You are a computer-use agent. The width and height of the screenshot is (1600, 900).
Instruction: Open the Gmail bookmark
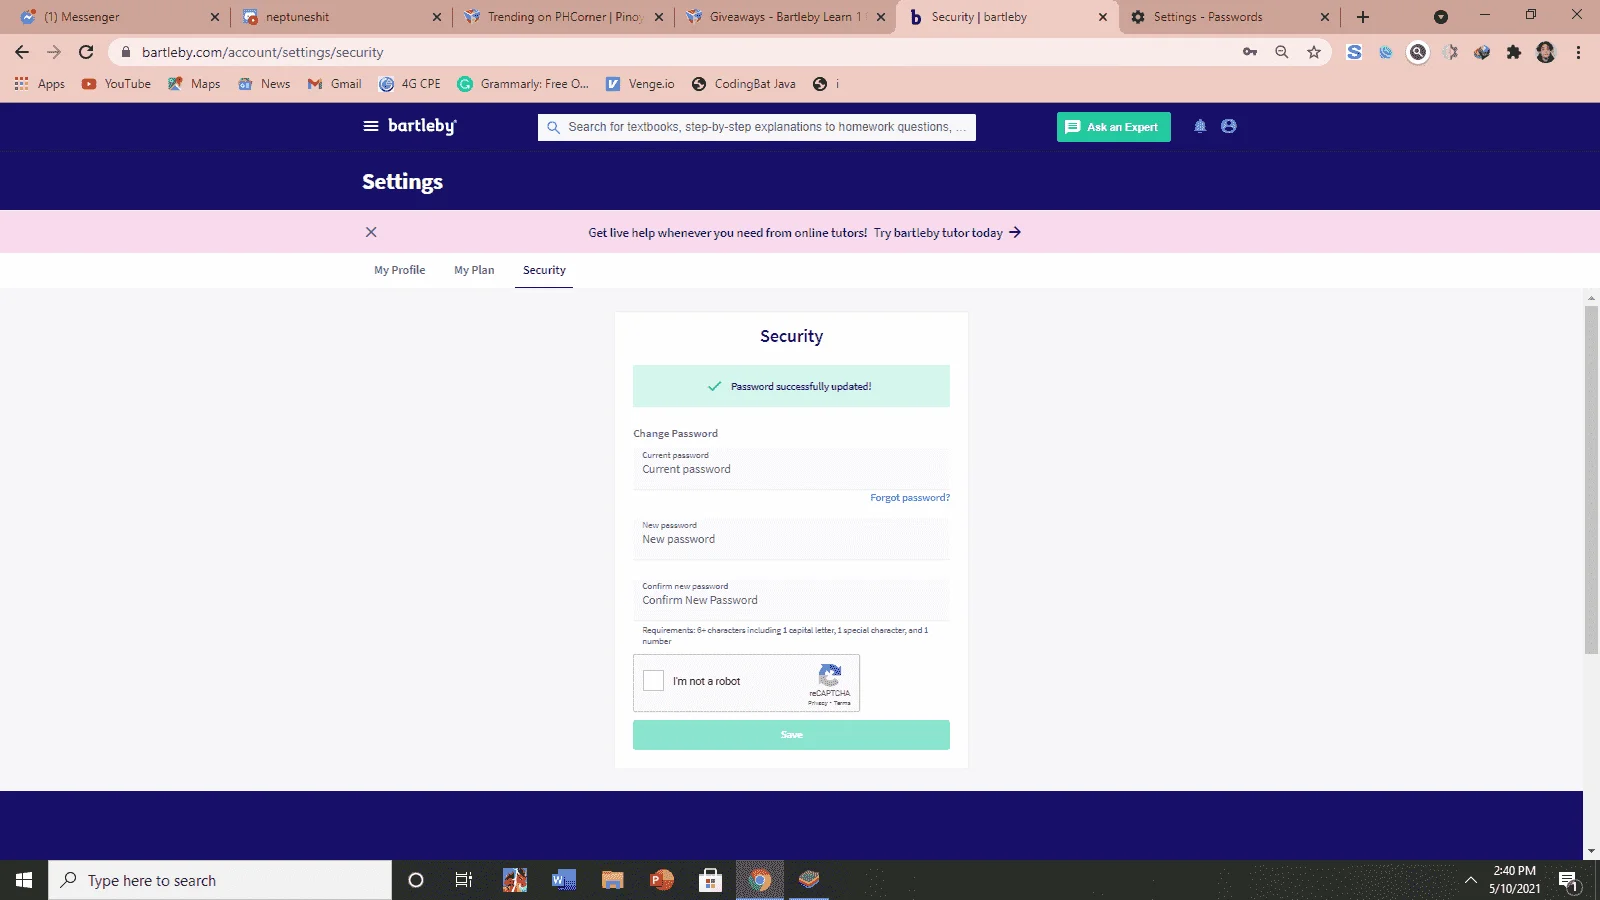335,84
